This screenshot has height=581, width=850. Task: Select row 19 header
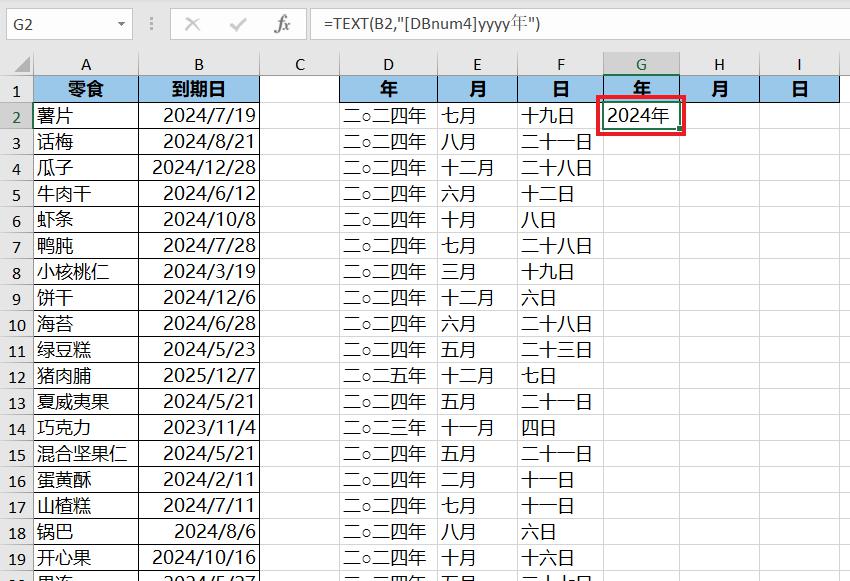pyautogui.click(x=16, y=558)
